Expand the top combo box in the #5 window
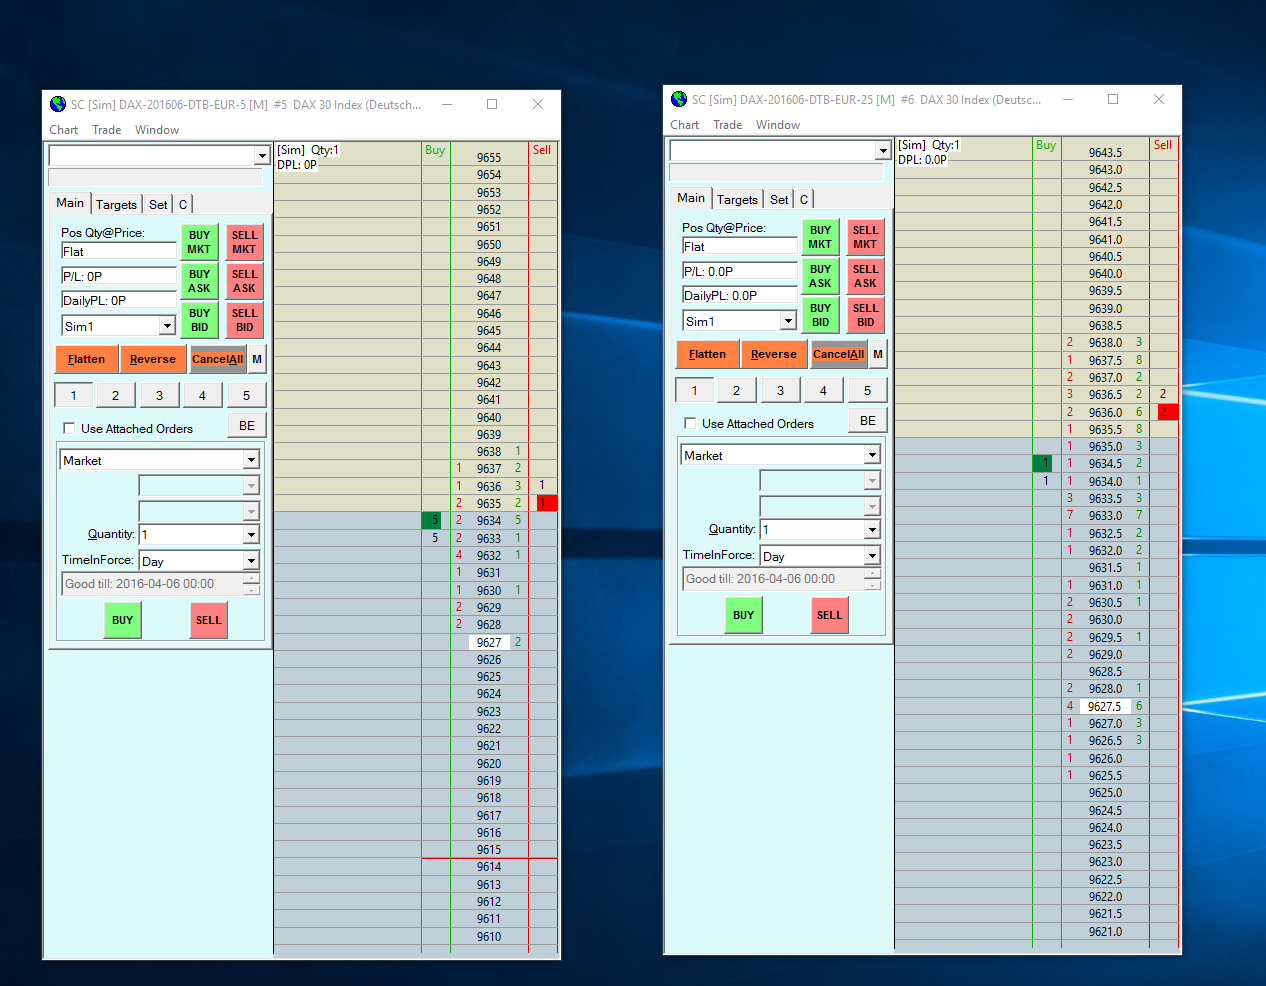 tap(262, 156)
